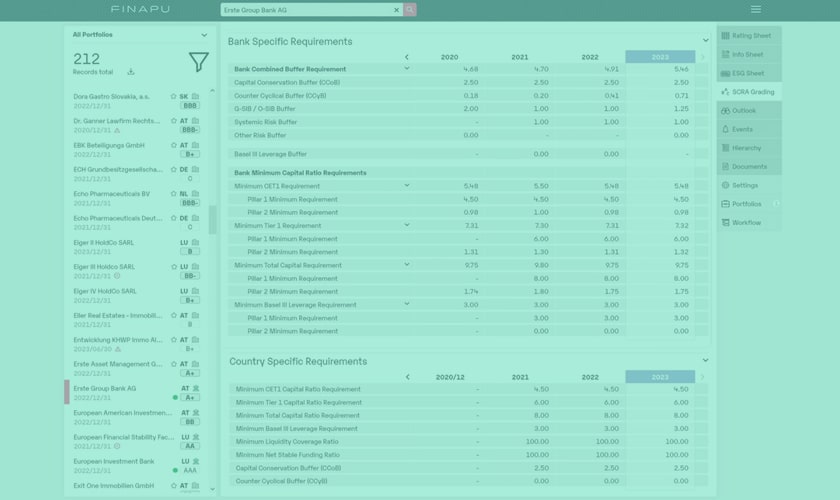Click the A+ rating badge of Erste Group
The width and height of the screenshot is (840, 500).
tap(190, 398)
